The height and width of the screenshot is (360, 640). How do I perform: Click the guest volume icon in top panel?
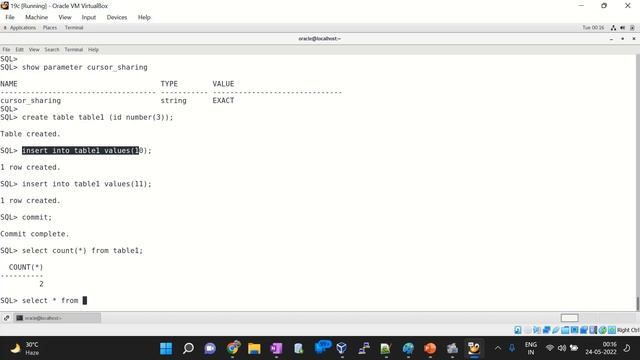(x=622, y=28)
